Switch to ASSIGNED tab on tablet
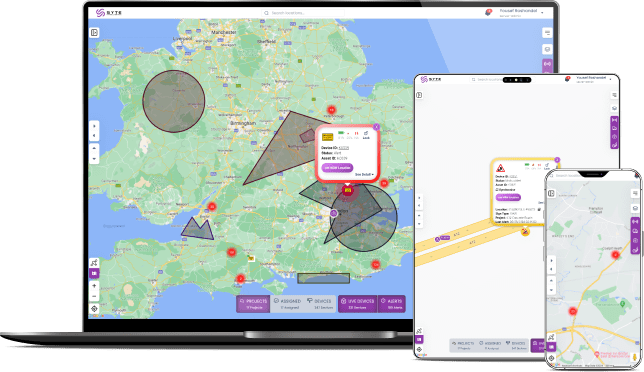Screen dimensions: 644x372 click(491, 345)
